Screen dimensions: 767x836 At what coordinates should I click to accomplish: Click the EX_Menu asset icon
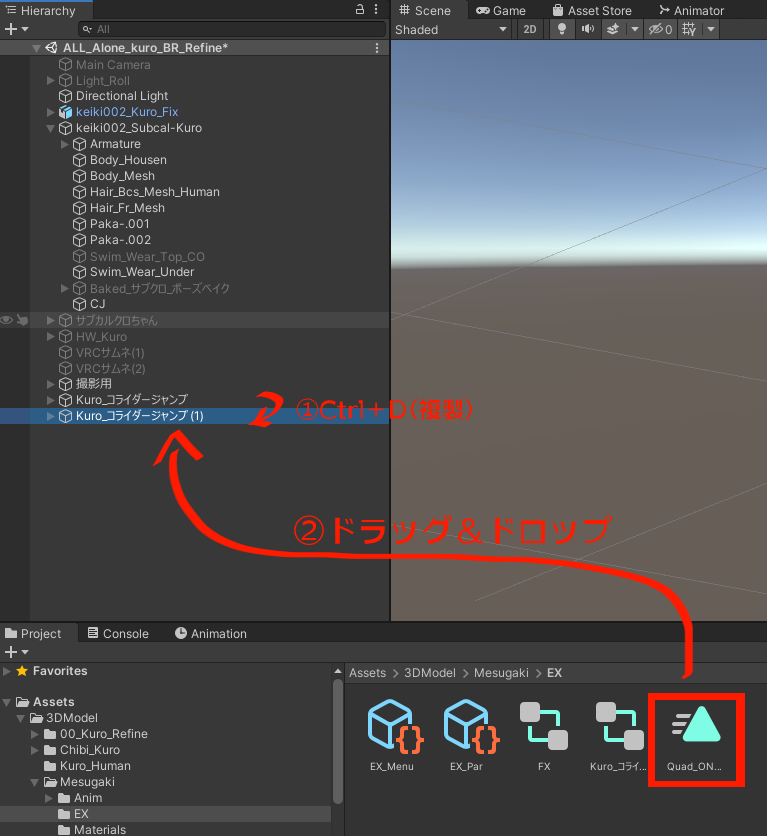pyautogui.click(x=392, y=728)
